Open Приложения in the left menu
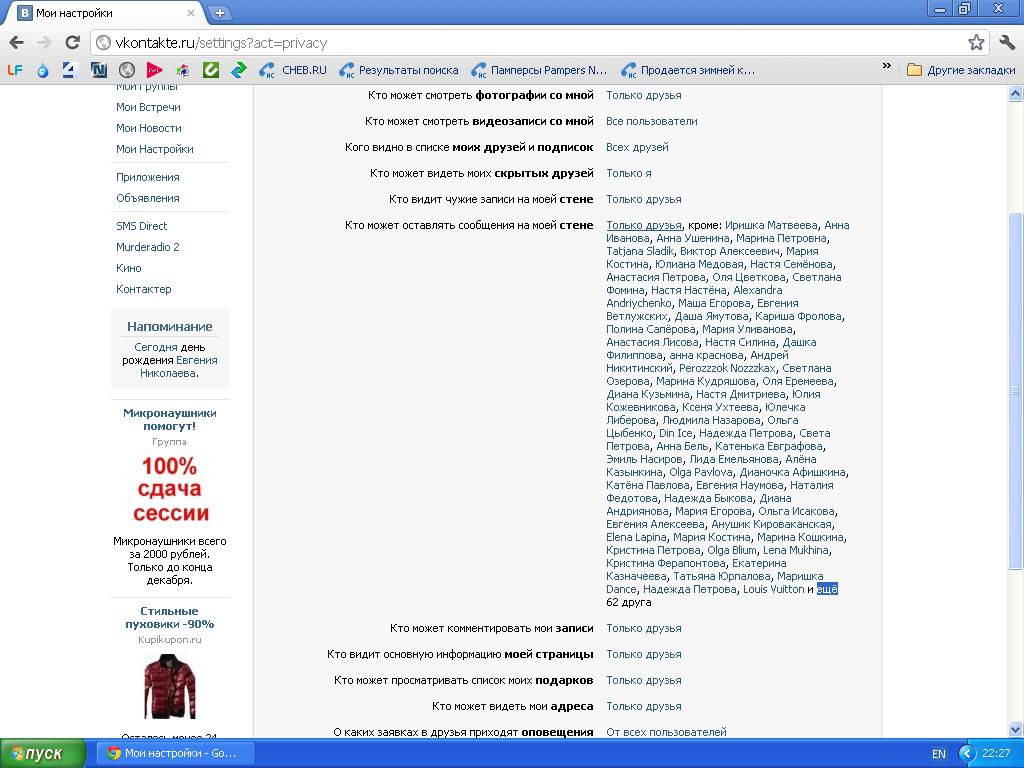 click(147, 177)
